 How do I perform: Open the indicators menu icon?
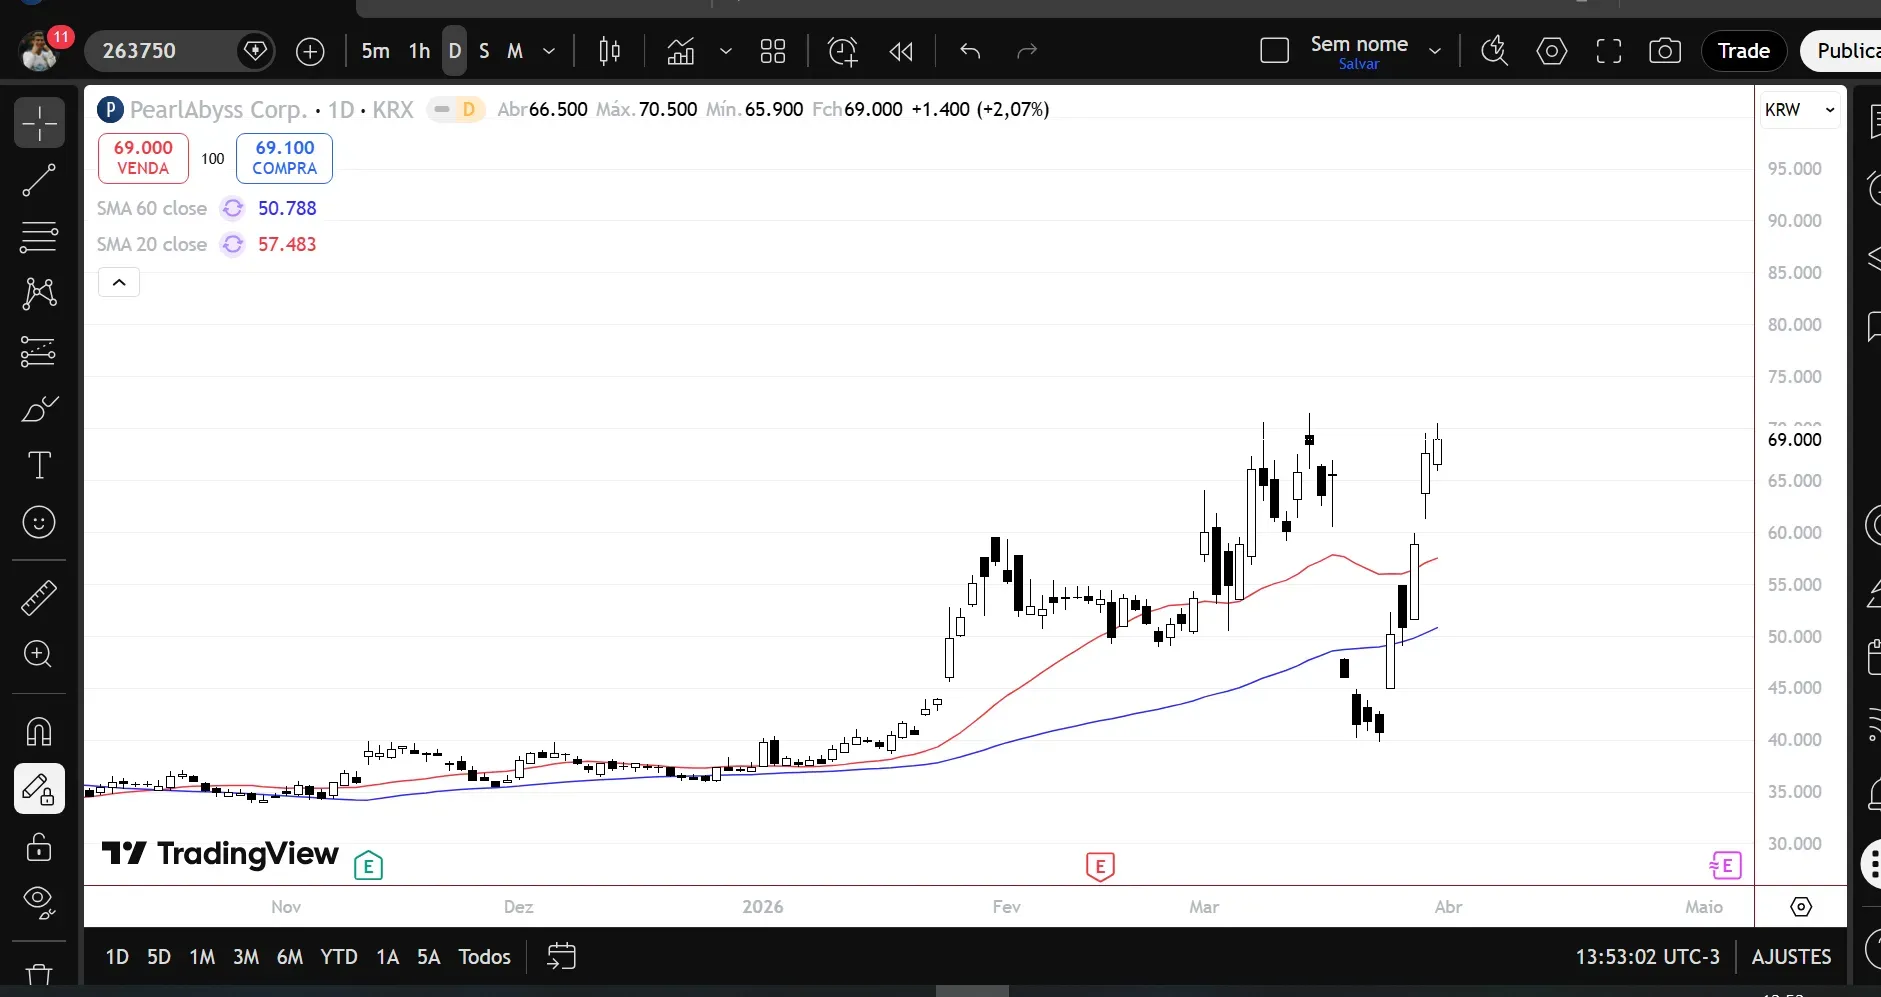681,51
